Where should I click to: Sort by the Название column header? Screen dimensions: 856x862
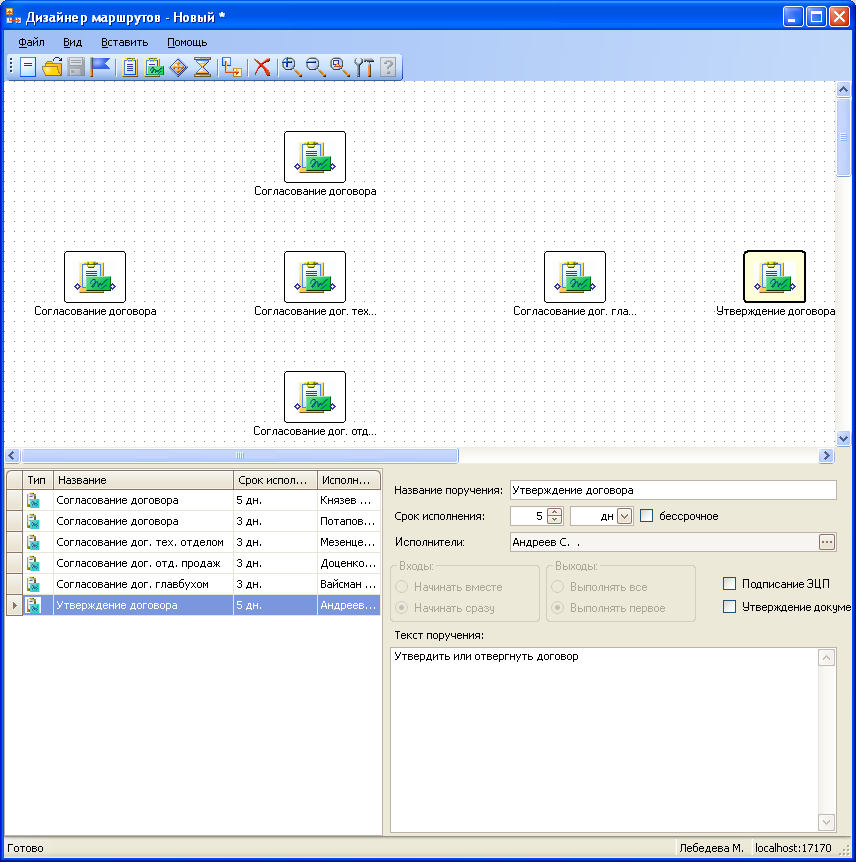click(x=143, y=480)
